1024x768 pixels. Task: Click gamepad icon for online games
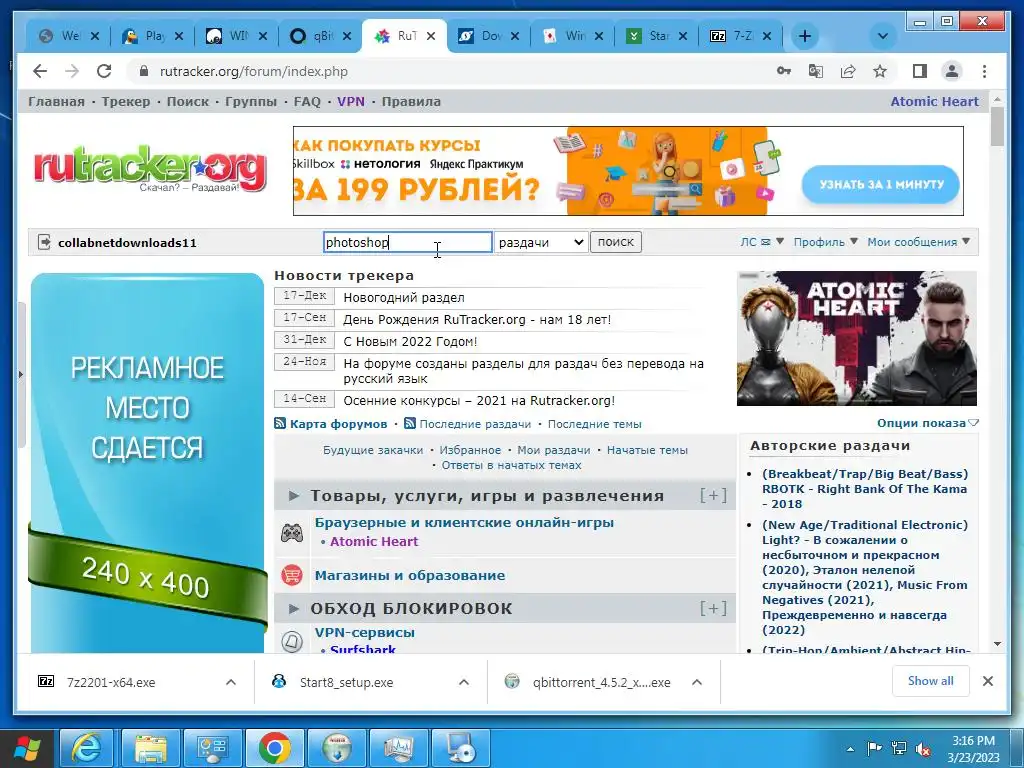(291, 533)
